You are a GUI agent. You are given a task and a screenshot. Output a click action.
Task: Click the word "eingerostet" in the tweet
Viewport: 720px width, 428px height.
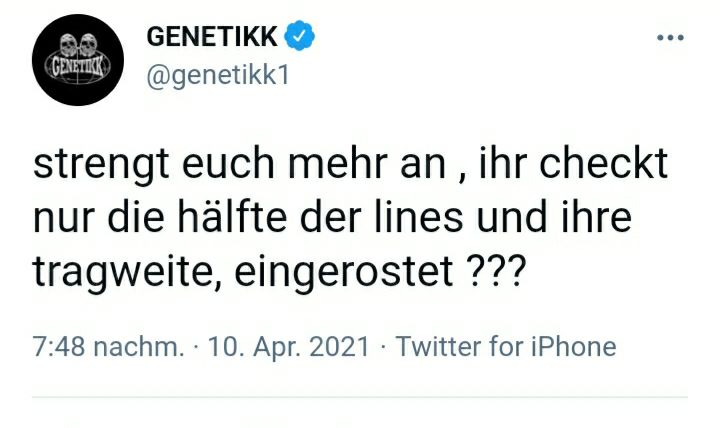click(344, 271)
